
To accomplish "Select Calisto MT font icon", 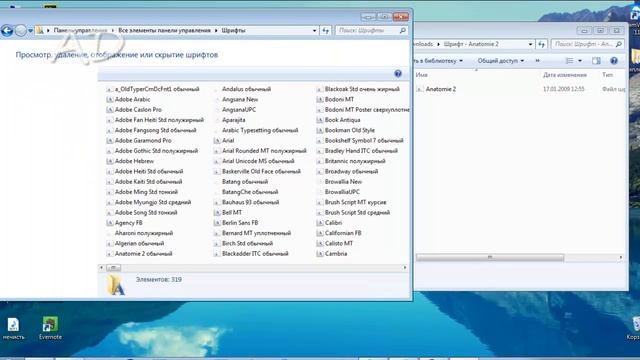I will [320, 243].
